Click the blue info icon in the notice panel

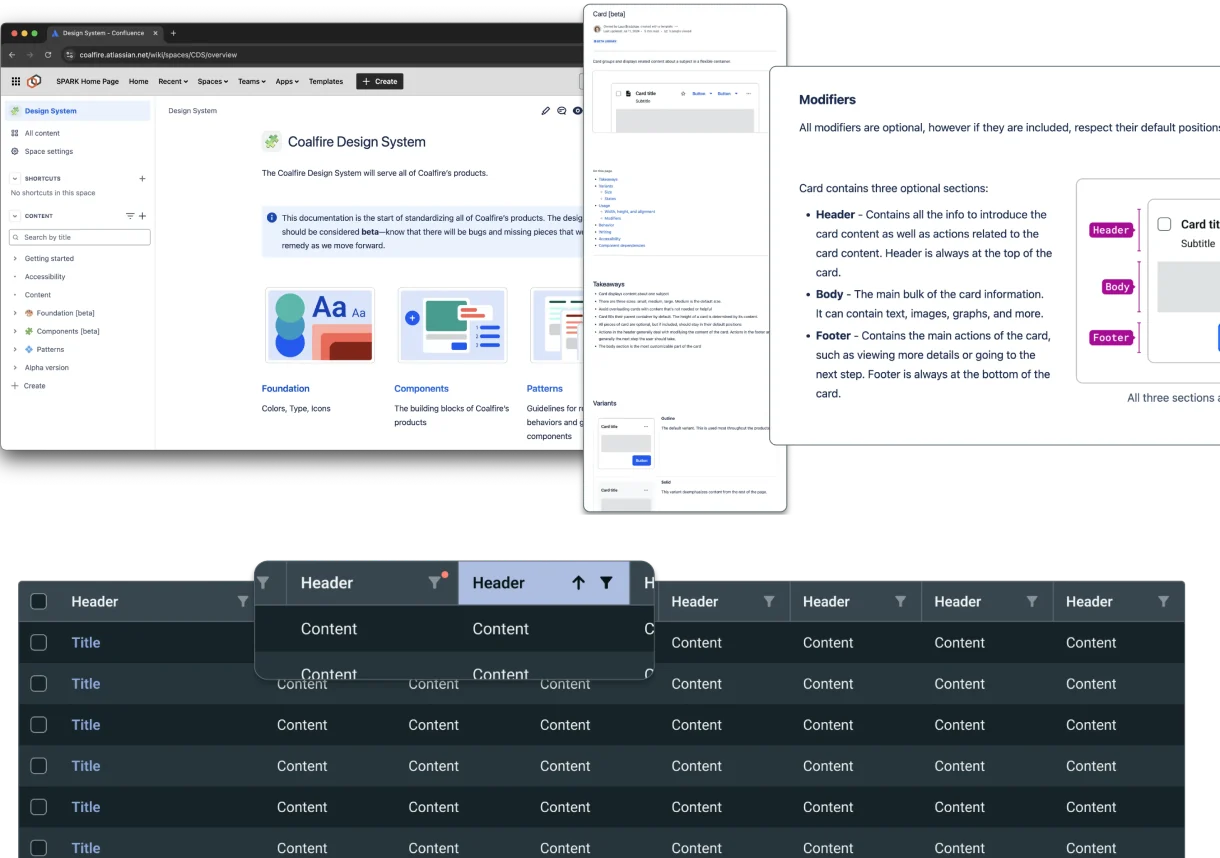pos(272,218)
